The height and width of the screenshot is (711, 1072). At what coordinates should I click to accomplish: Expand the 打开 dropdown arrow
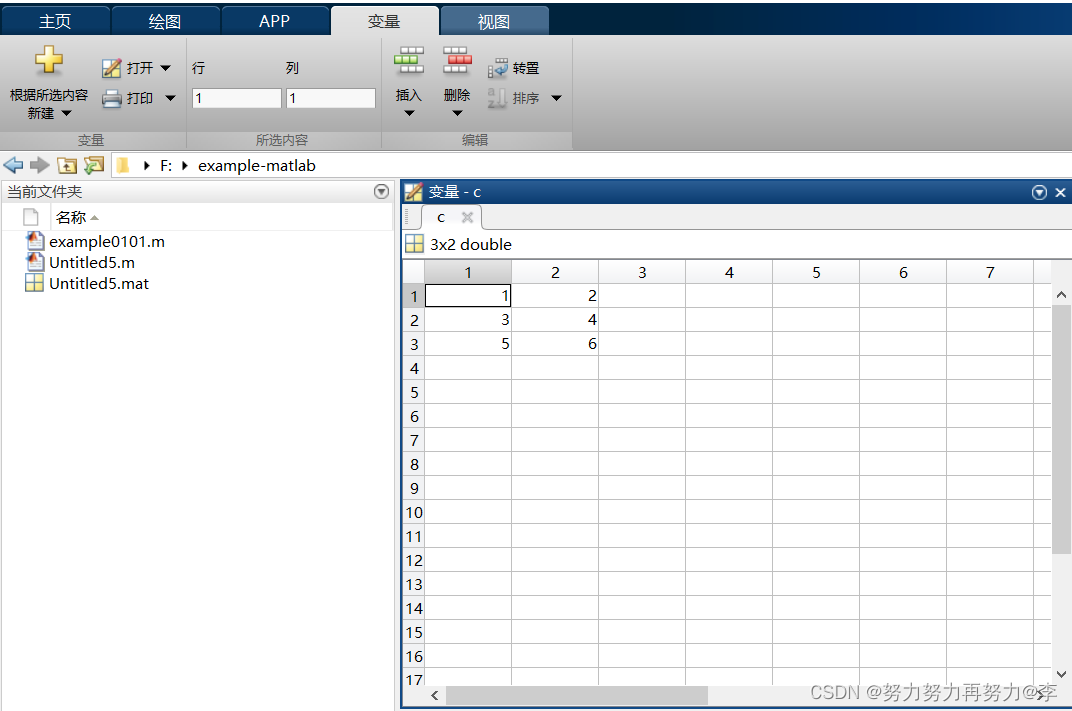(x=165, y=67)
